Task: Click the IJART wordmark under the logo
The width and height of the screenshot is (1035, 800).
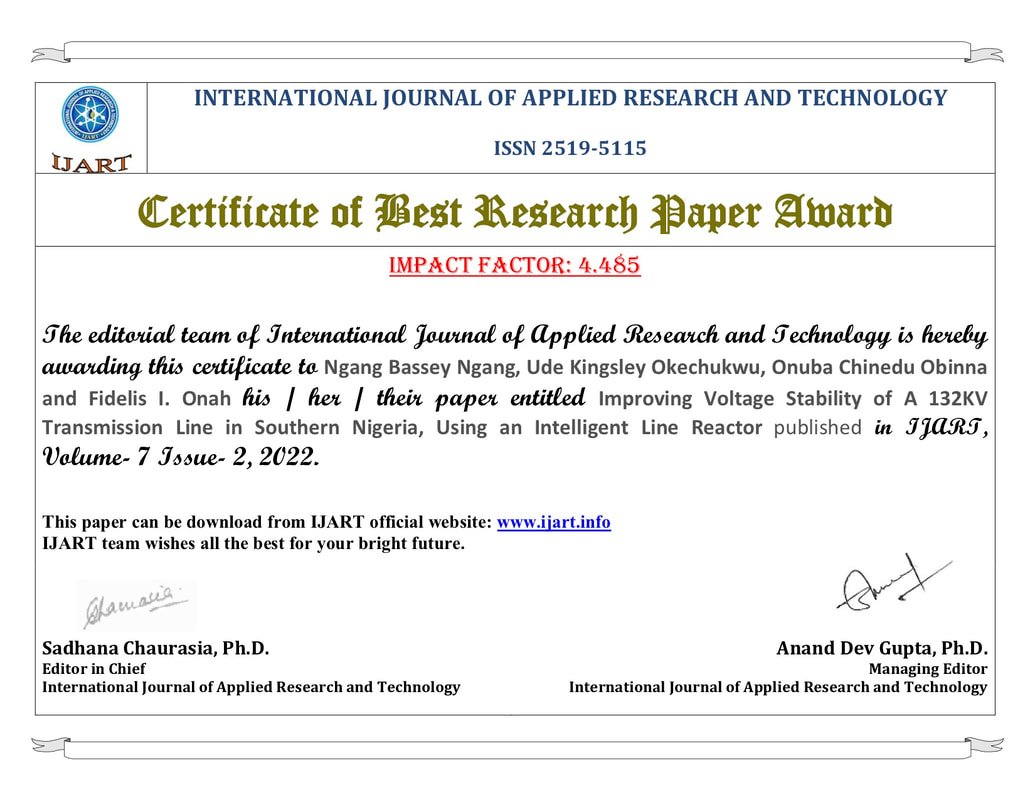Action: tap(91, 162)
